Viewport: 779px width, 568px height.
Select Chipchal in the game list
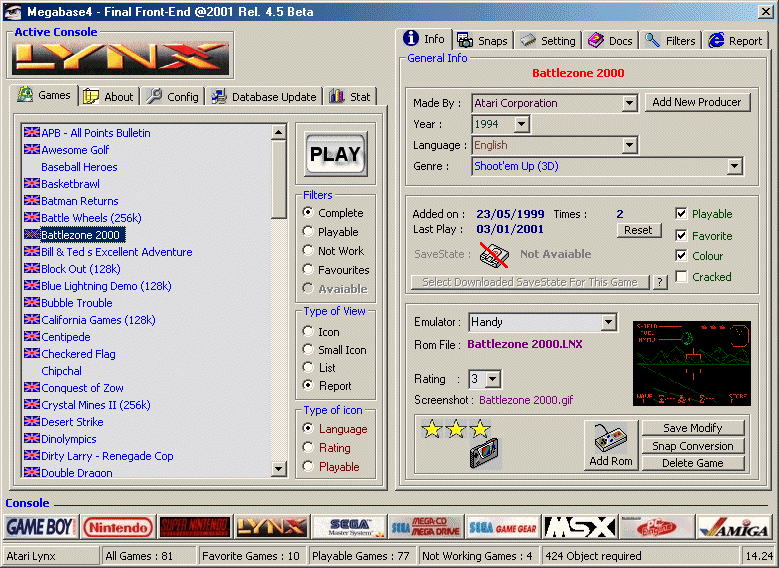pyautogui.click(x=62, y=371)
